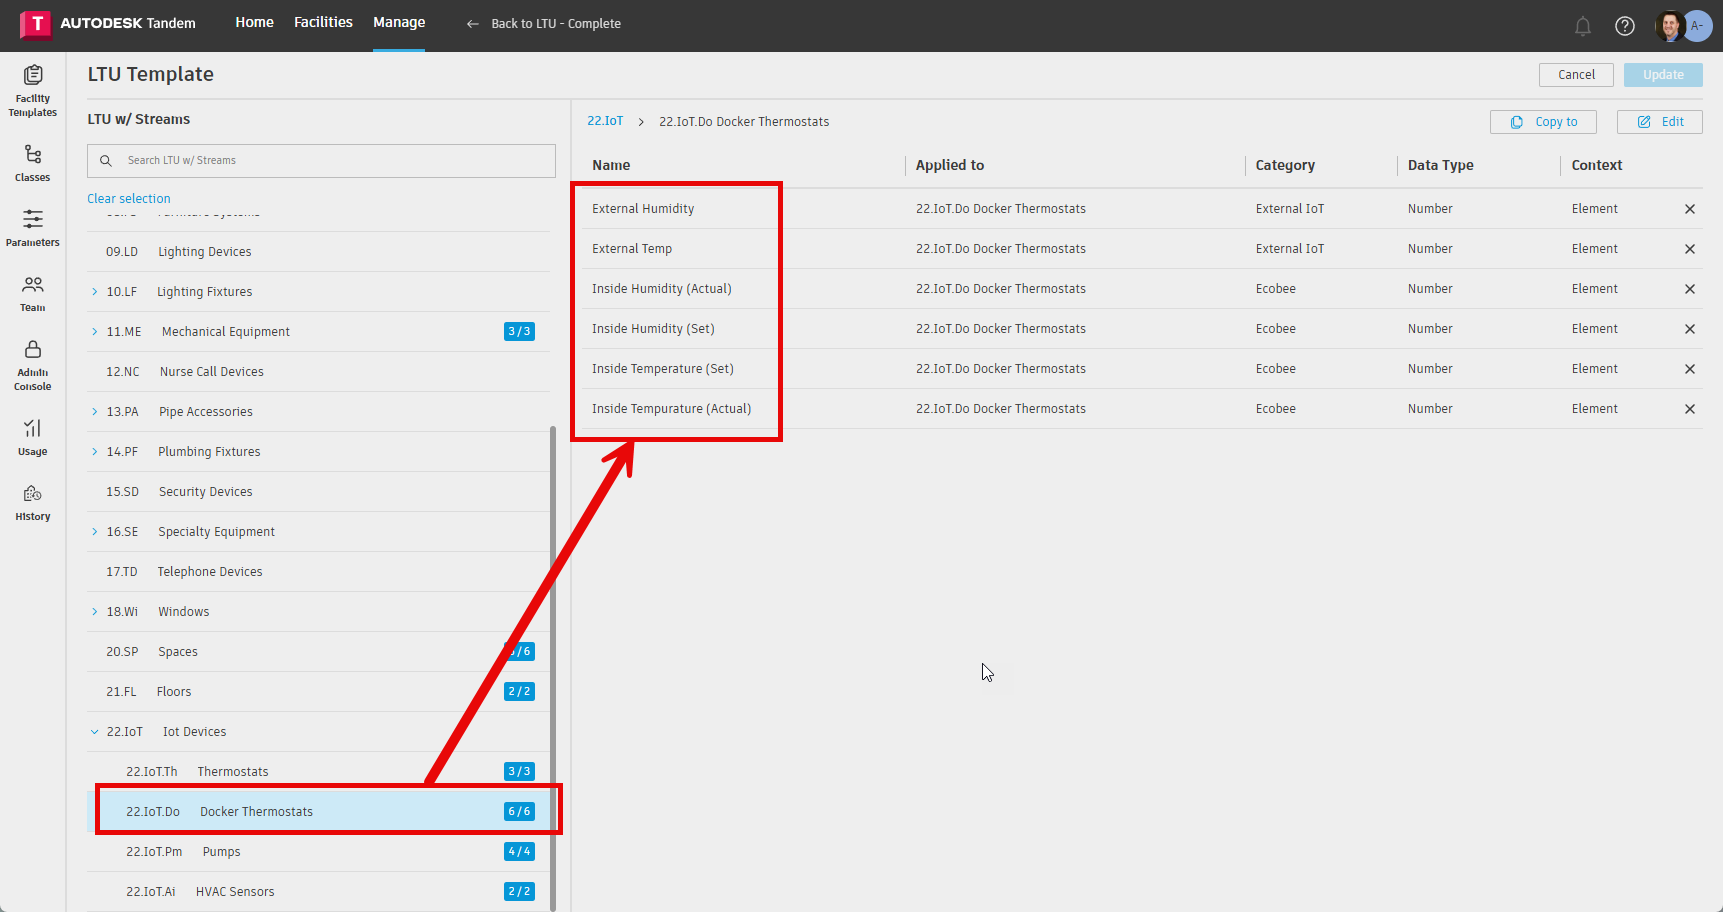This screenshot has width=1723, height=912.
Task: Open the help question mark icon
Action: [x=1625, y=26]
